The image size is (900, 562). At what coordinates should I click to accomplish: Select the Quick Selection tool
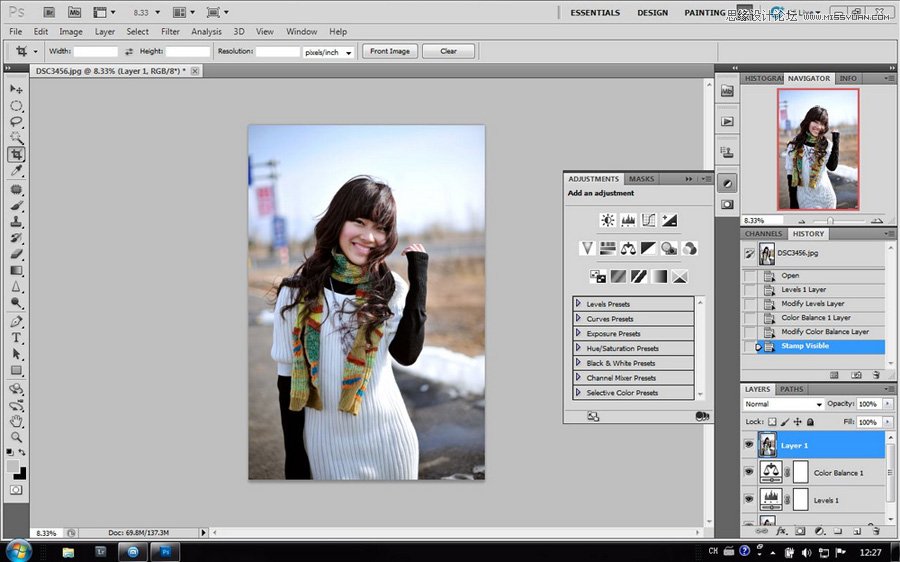click(x=16, y=138)
